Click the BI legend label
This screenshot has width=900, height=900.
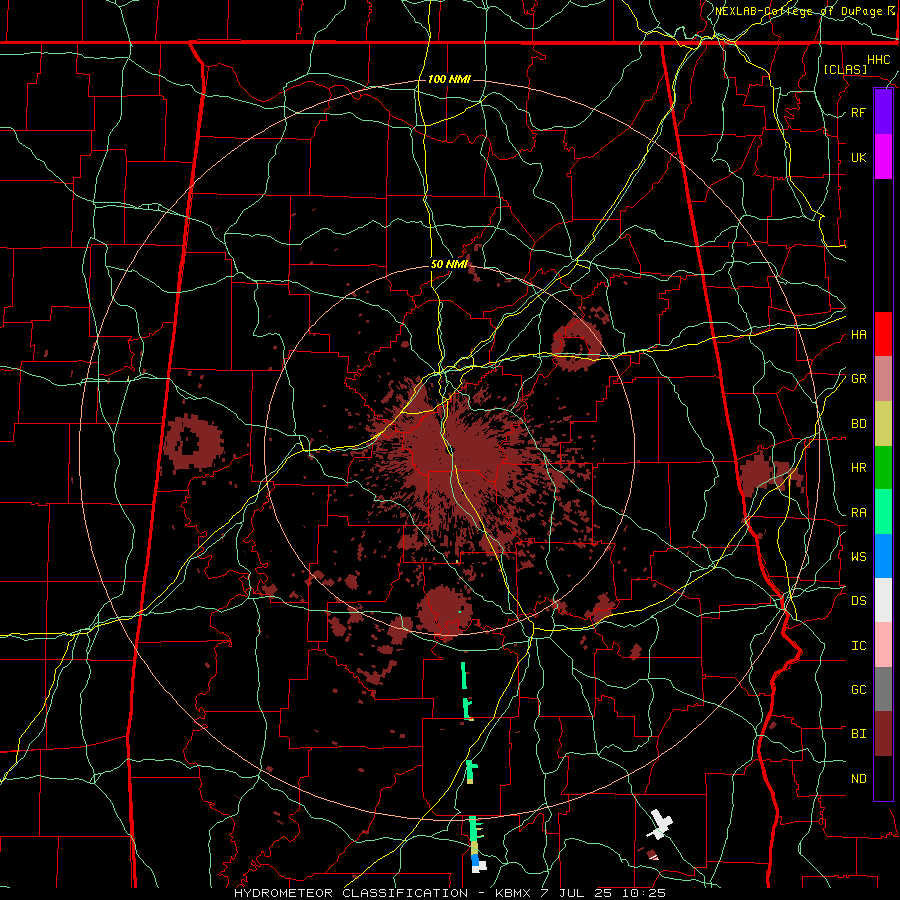tap(858, 734)
